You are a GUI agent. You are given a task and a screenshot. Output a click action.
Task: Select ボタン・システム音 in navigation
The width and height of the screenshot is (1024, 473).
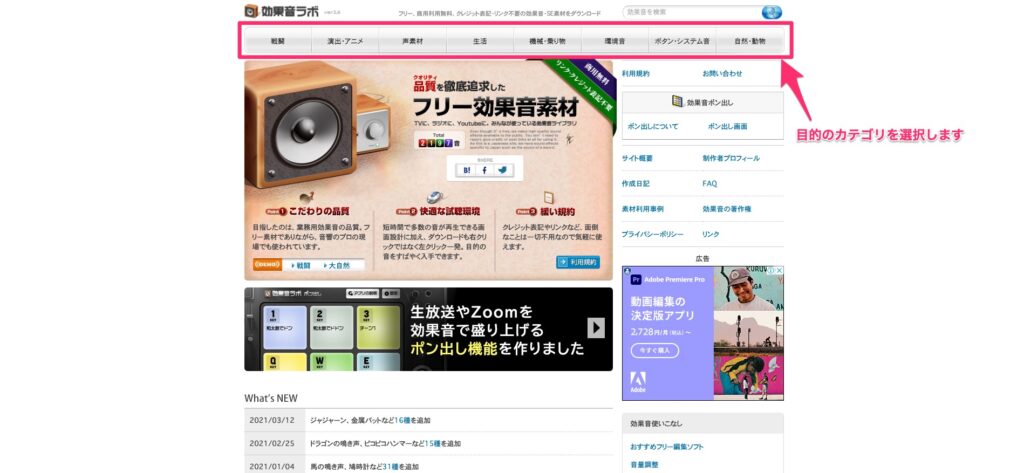(682, 42)
